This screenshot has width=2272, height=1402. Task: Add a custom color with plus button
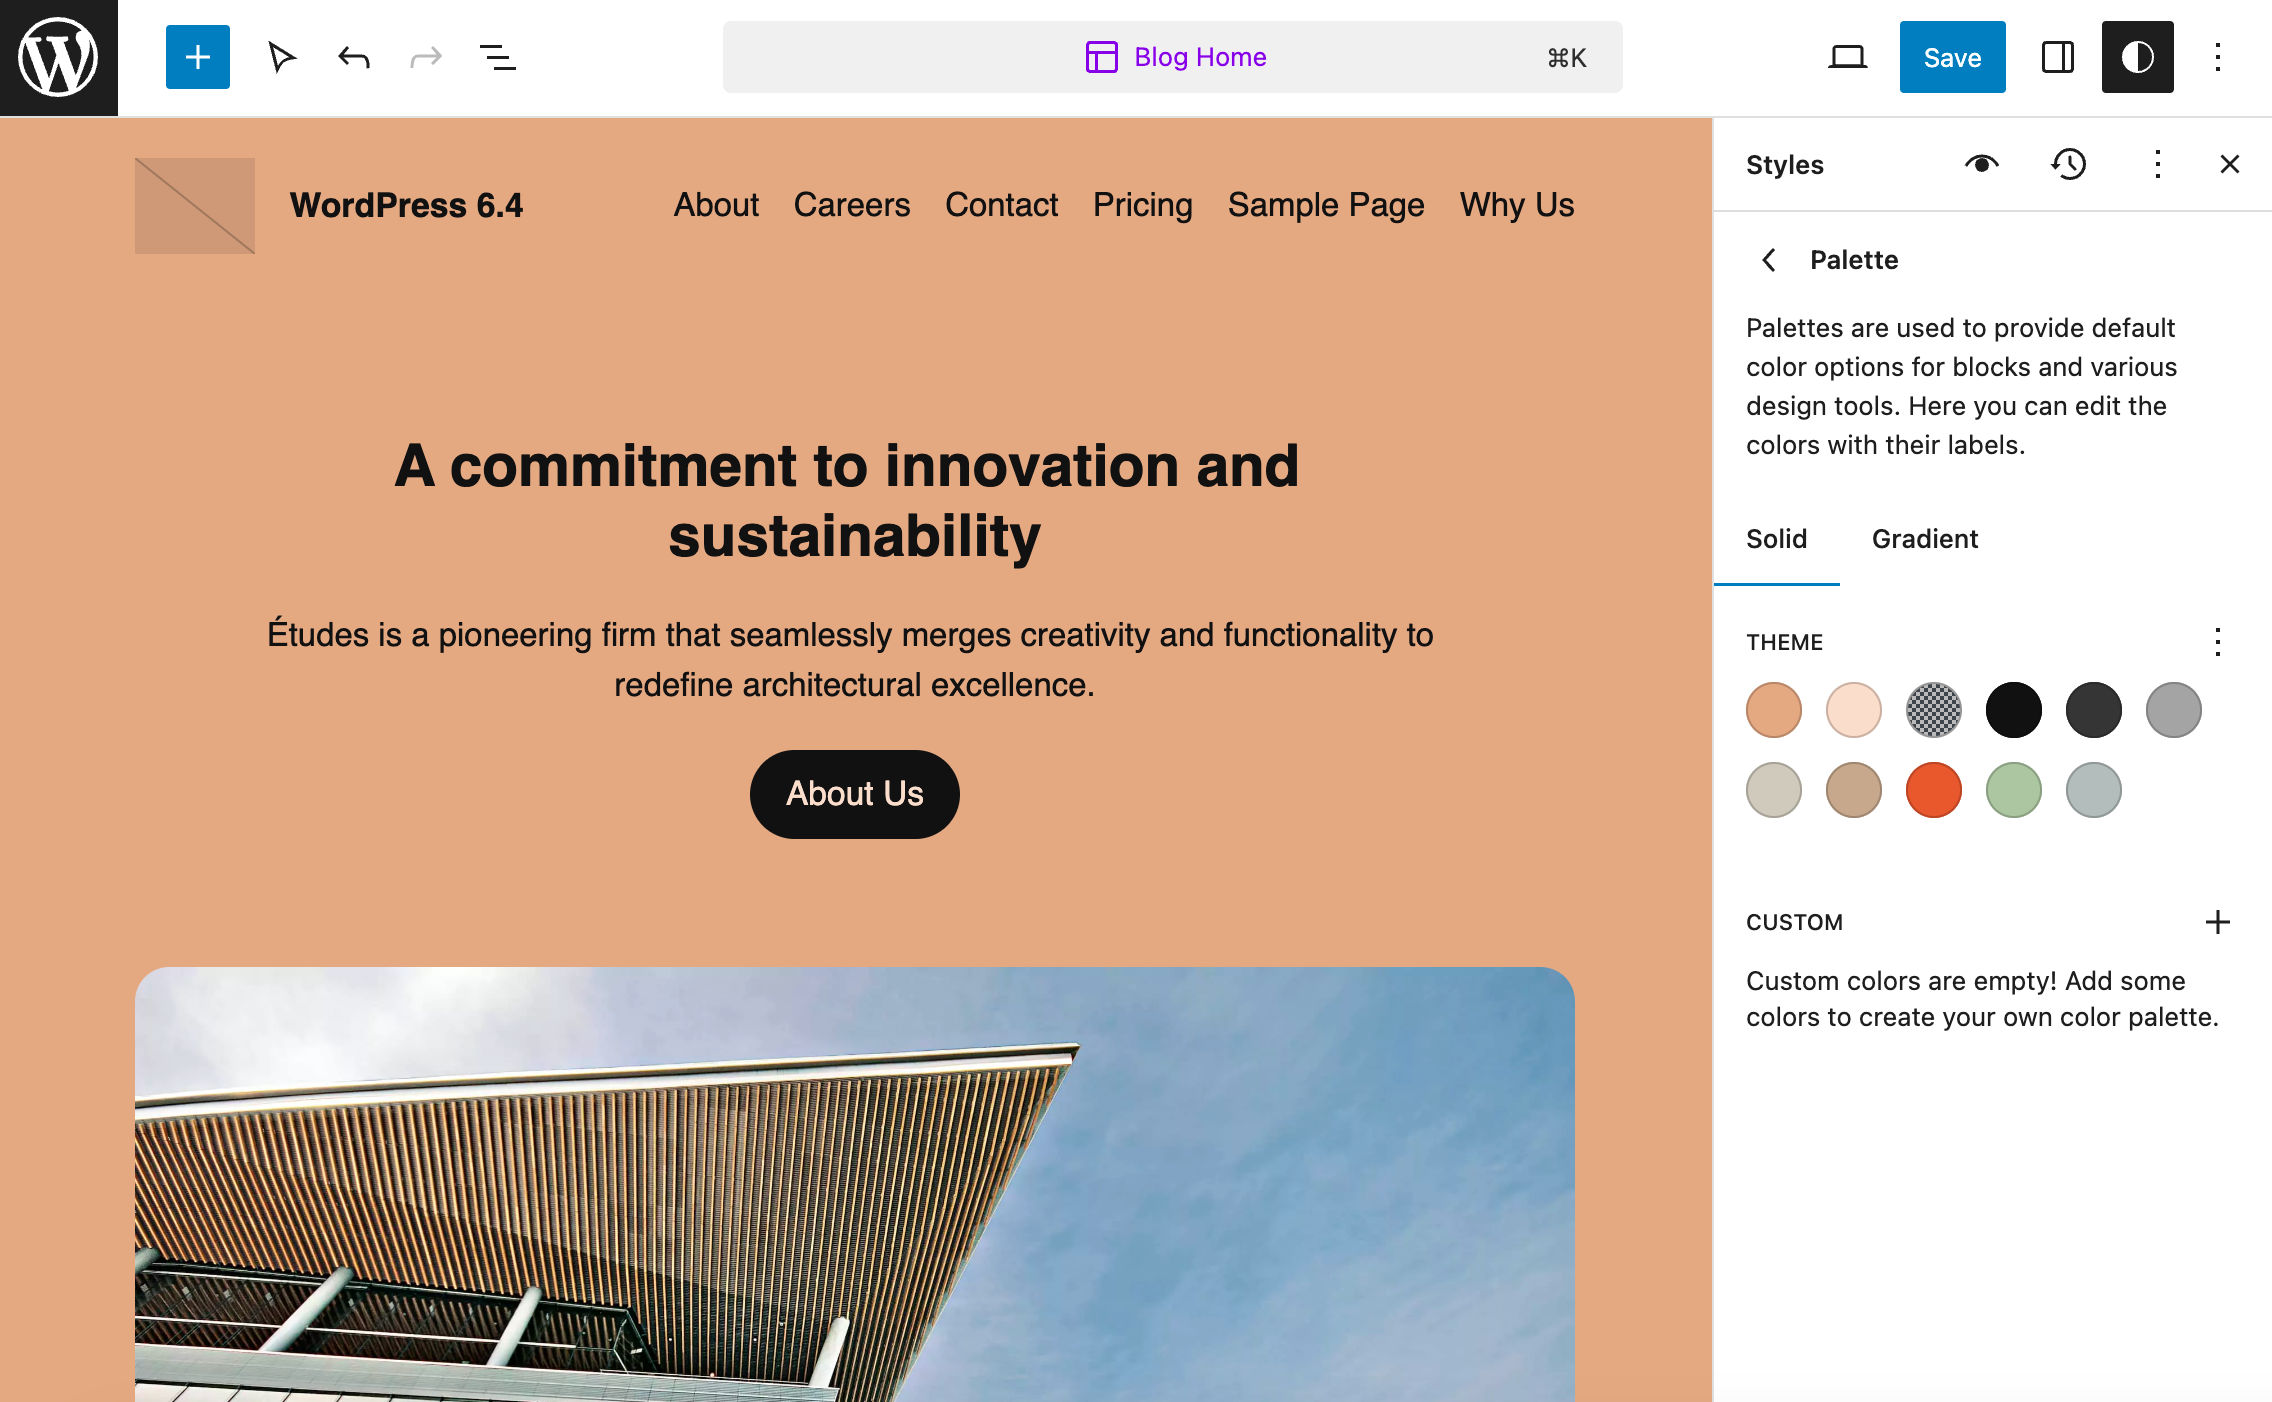pyautogui.click(x=2214, y=922)
